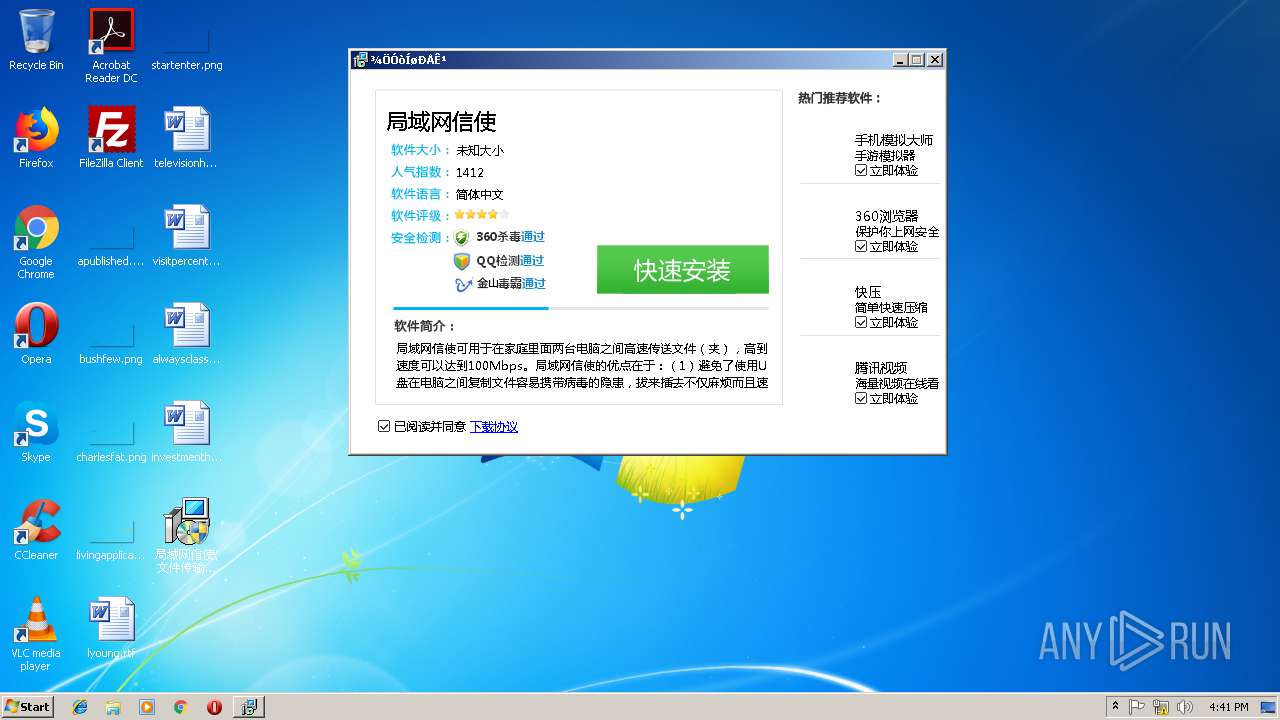The image size is (1280, 720).
Task: Select the VLC media player shortcut
Action: (x=36, y=635)
